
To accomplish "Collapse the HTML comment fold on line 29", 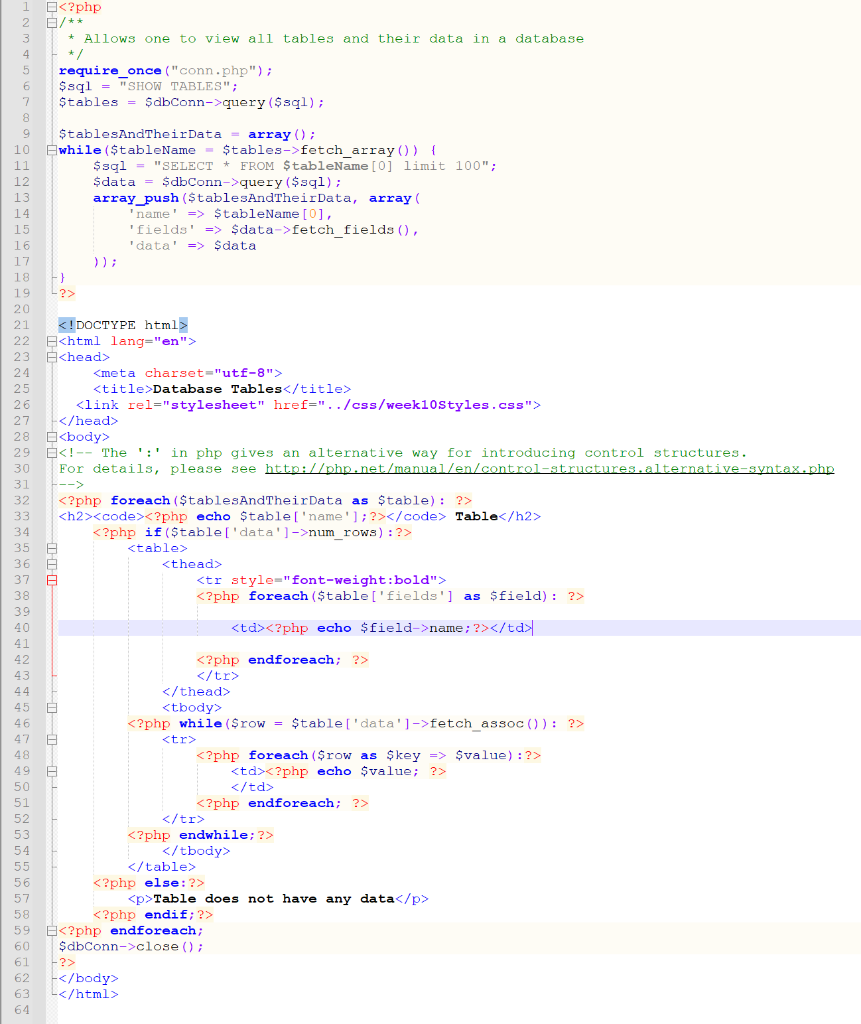I will click(52, 452).
